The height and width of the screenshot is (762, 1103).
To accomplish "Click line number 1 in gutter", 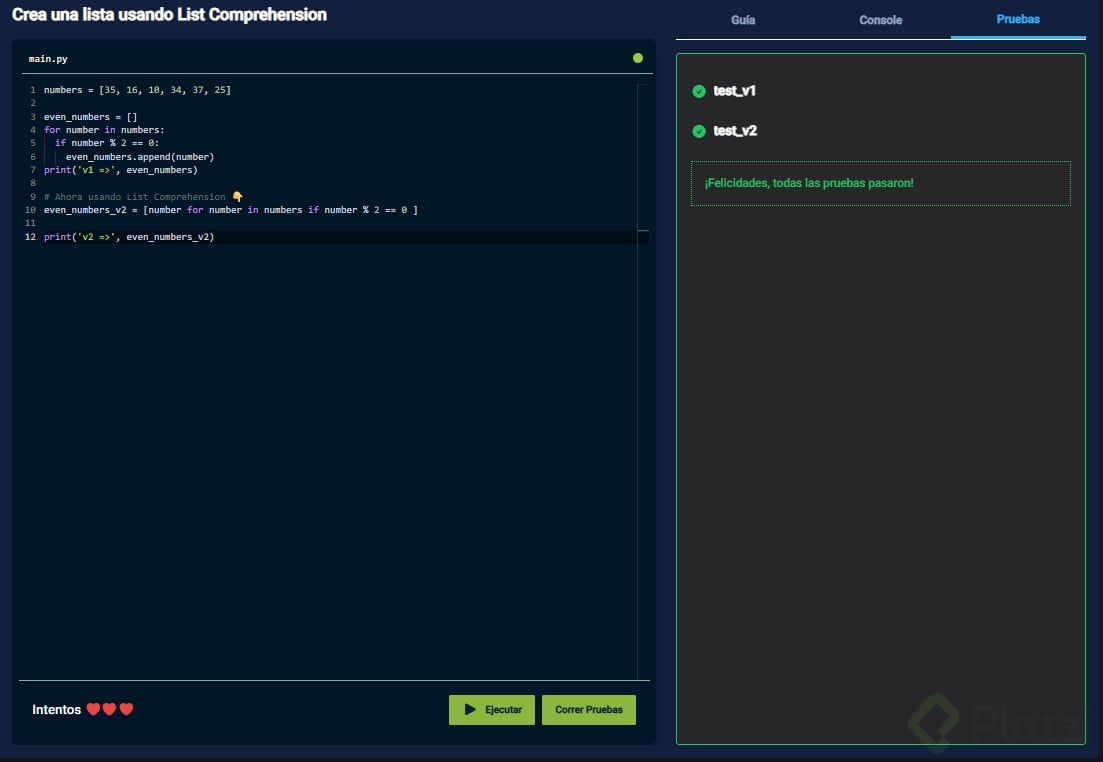I will (x=32, y=90).
